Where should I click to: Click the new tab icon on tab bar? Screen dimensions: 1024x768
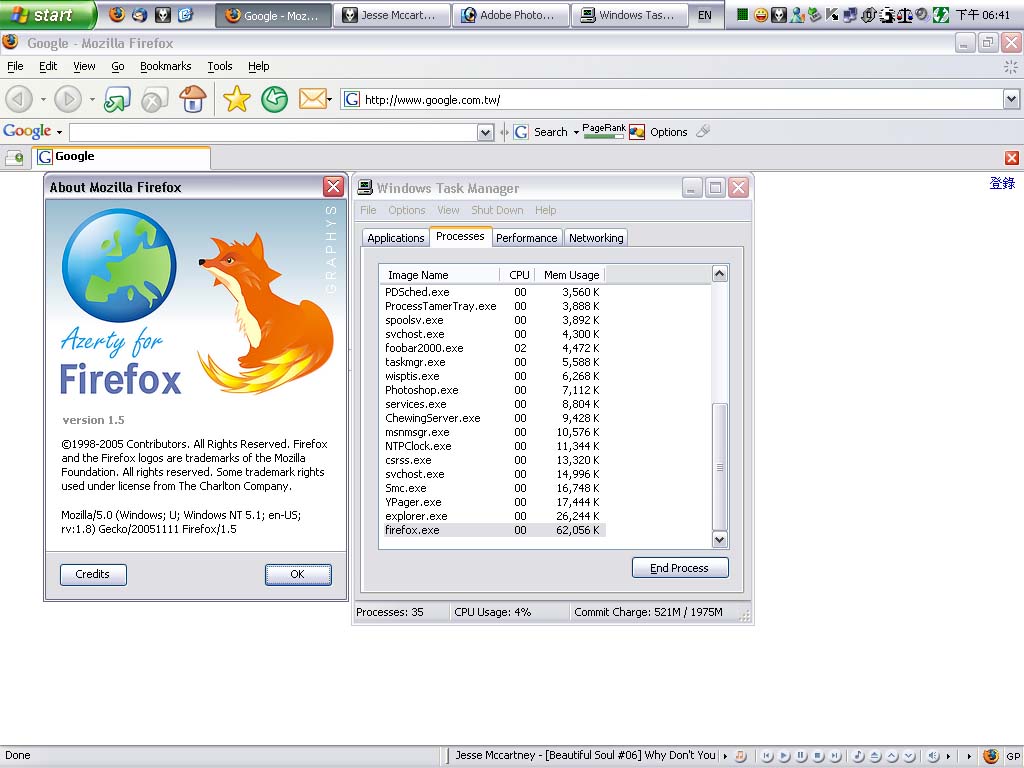[14, 158]
